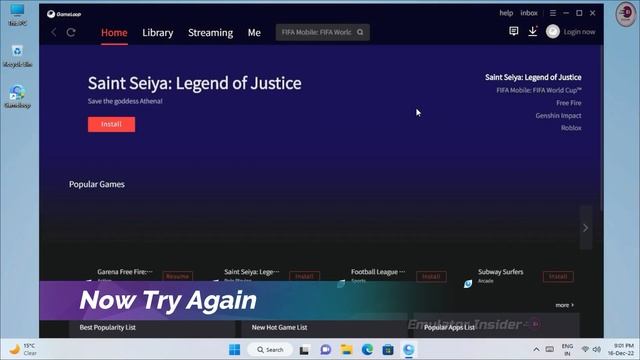Click the help link
The width and height of the screenshot is (640, 360).
click(x=506, y=13)
